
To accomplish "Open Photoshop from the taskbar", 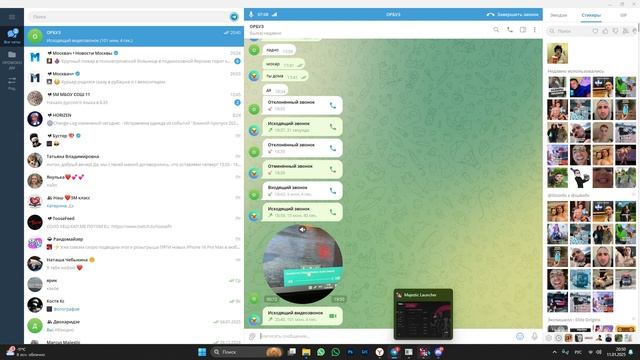I will [350, 352].
